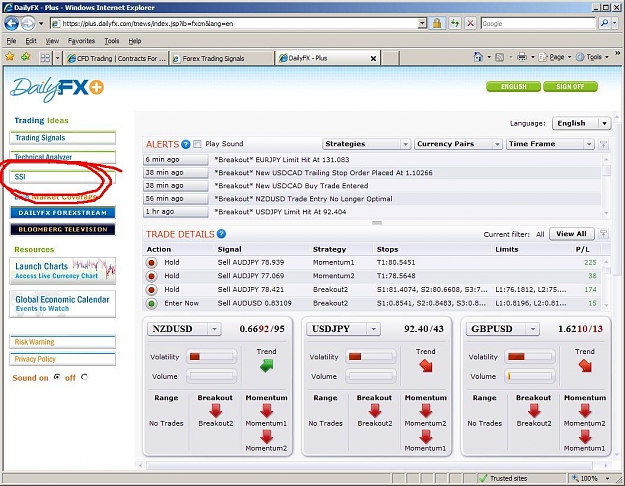Click the Refresh page icon
This screenshot has width=625, height=486.
pos(455,24)
